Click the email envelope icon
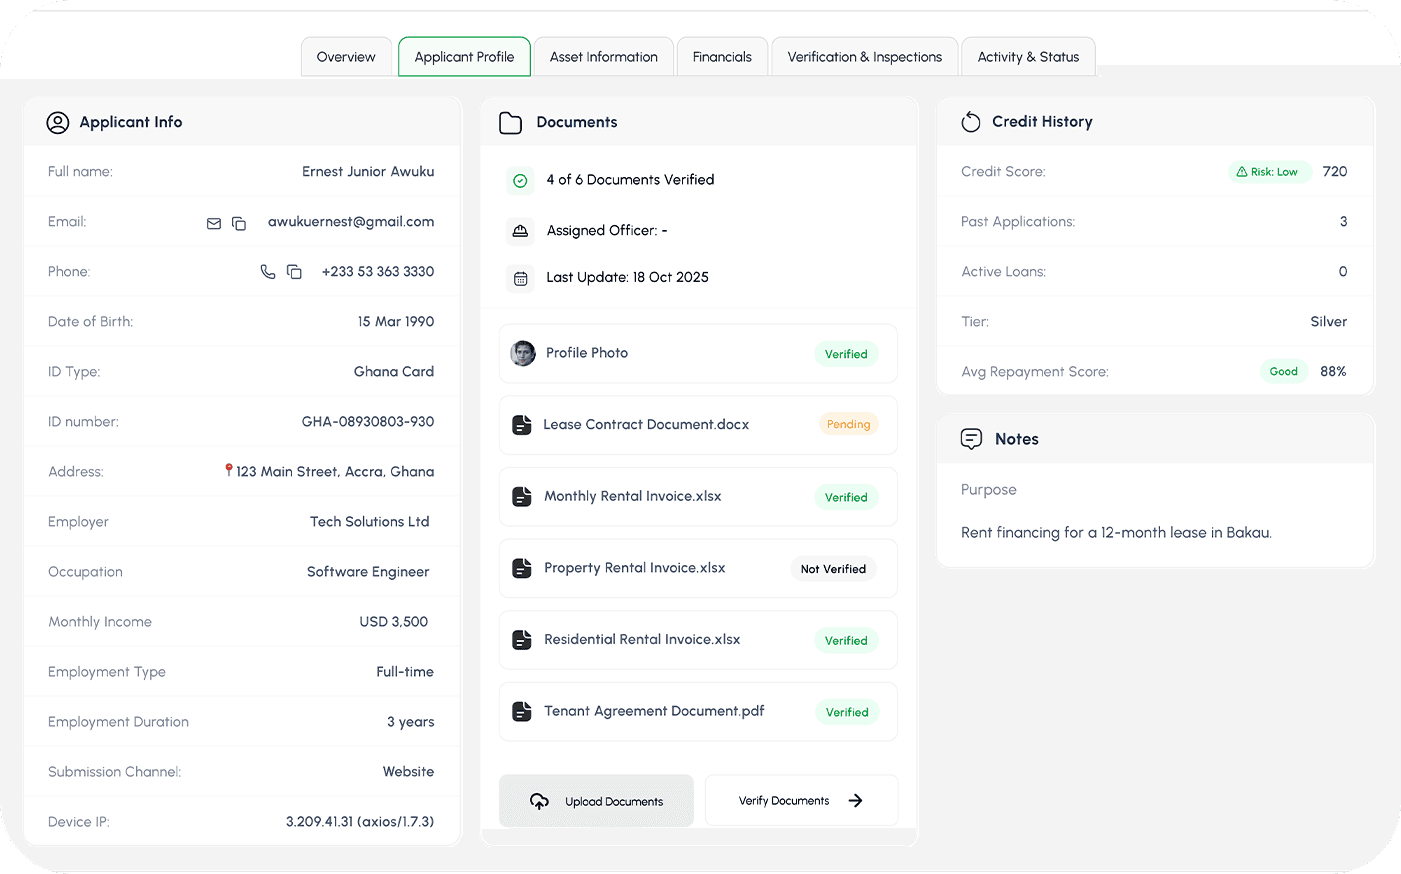This screenshot has width=1401, height=874. tap(214, 223)
